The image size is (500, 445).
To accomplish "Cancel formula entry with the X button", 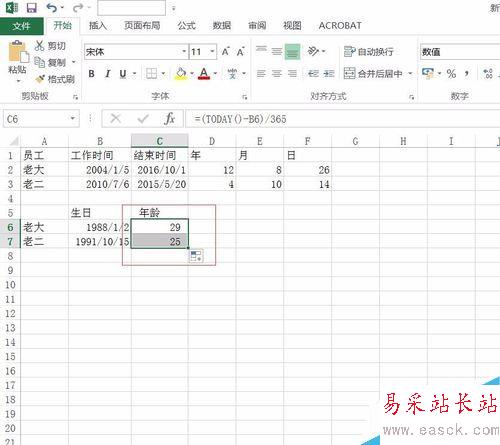I will [116, 118].
